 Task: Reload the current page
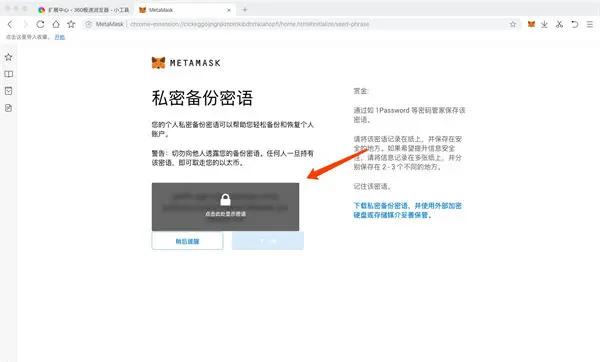40,24
